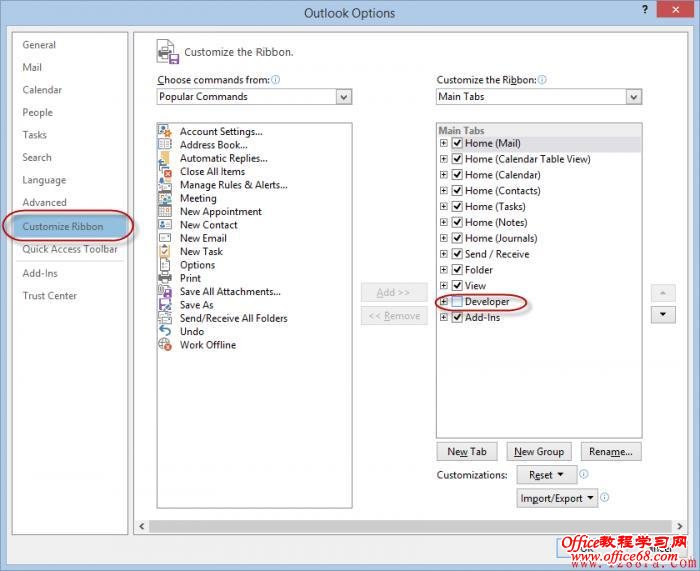Click the Close All Items icon
This screenshot has width=700, height=571.
[x=165, y=171]
